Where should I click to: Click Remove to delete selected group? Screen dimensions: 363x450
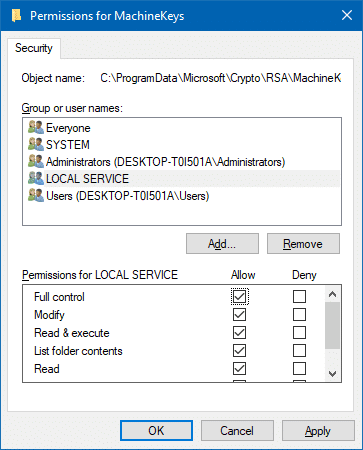click(x=303, y=244)
